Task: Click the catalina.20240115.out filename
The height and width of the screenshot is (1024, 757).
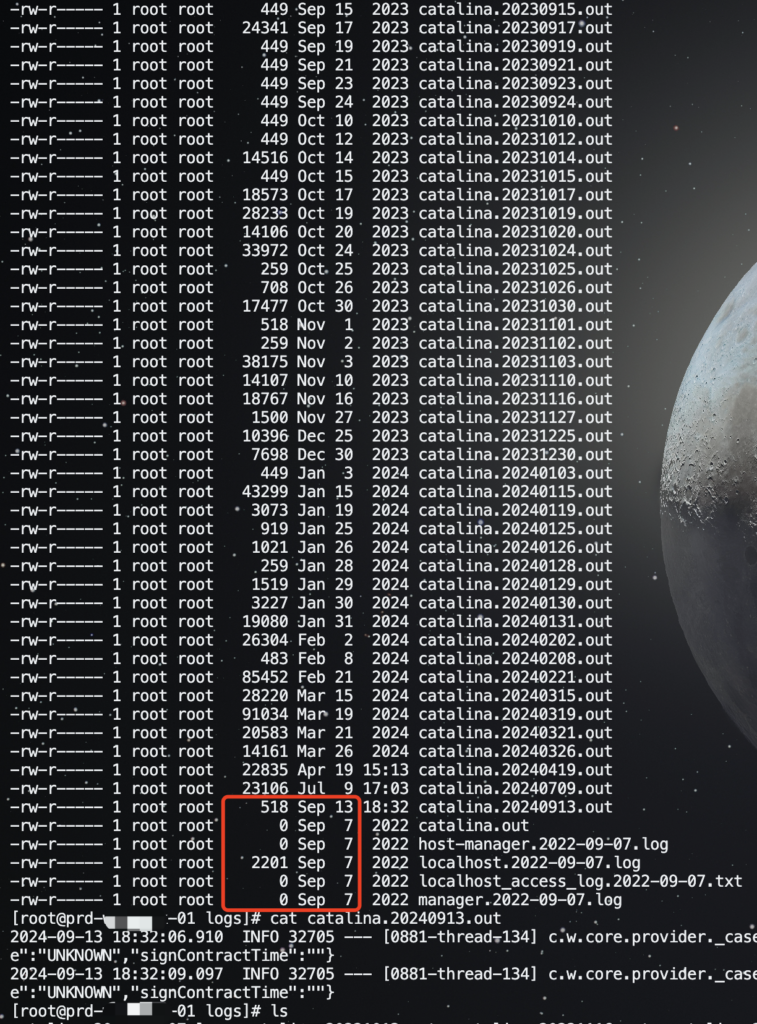Action: [515, 492]
